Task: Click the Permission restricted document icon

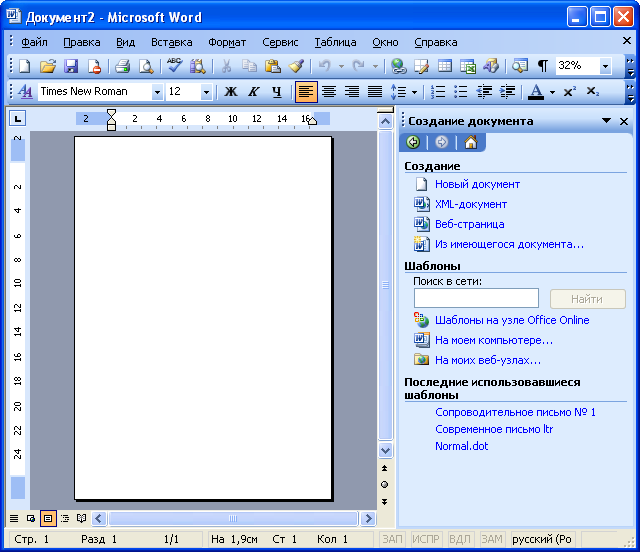Action: [x=94, y=66]
